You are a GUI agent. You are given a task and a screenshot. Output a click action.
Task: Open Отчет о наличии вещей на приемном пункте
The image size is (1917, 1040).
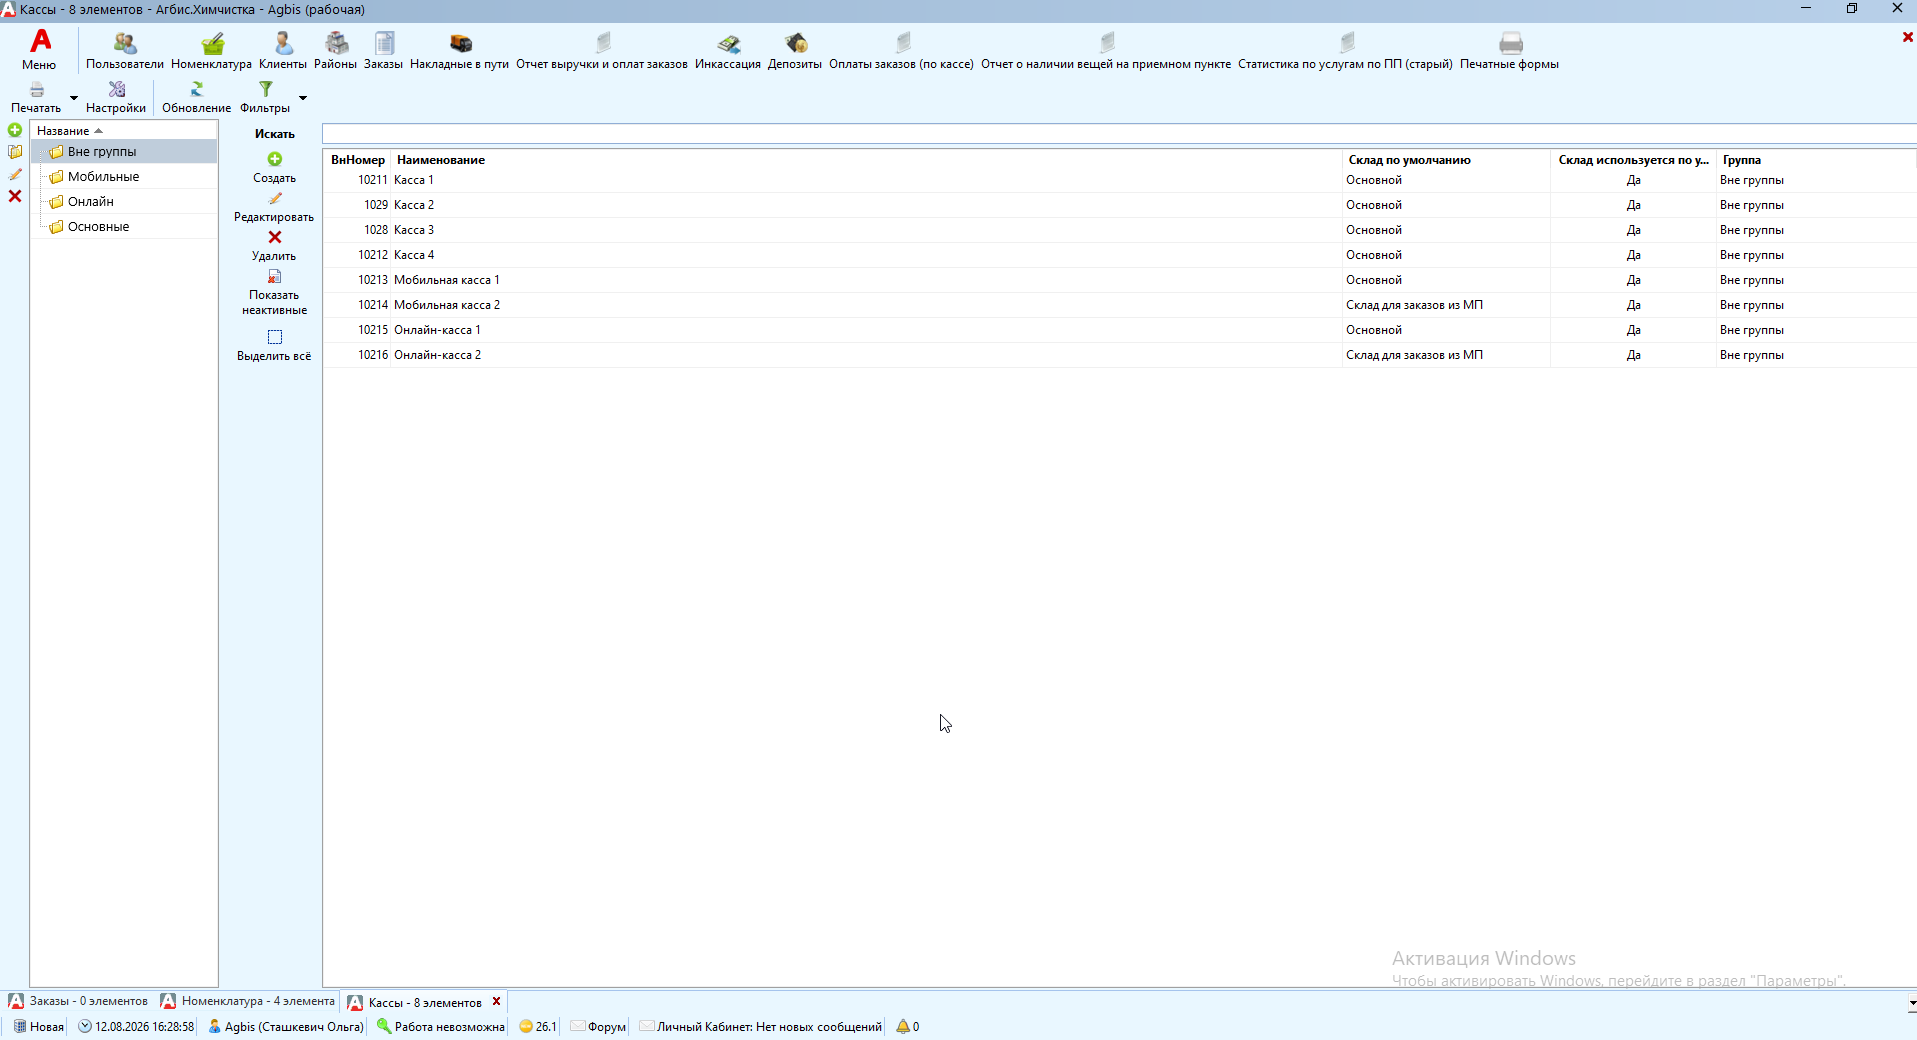pos(1106,50)
